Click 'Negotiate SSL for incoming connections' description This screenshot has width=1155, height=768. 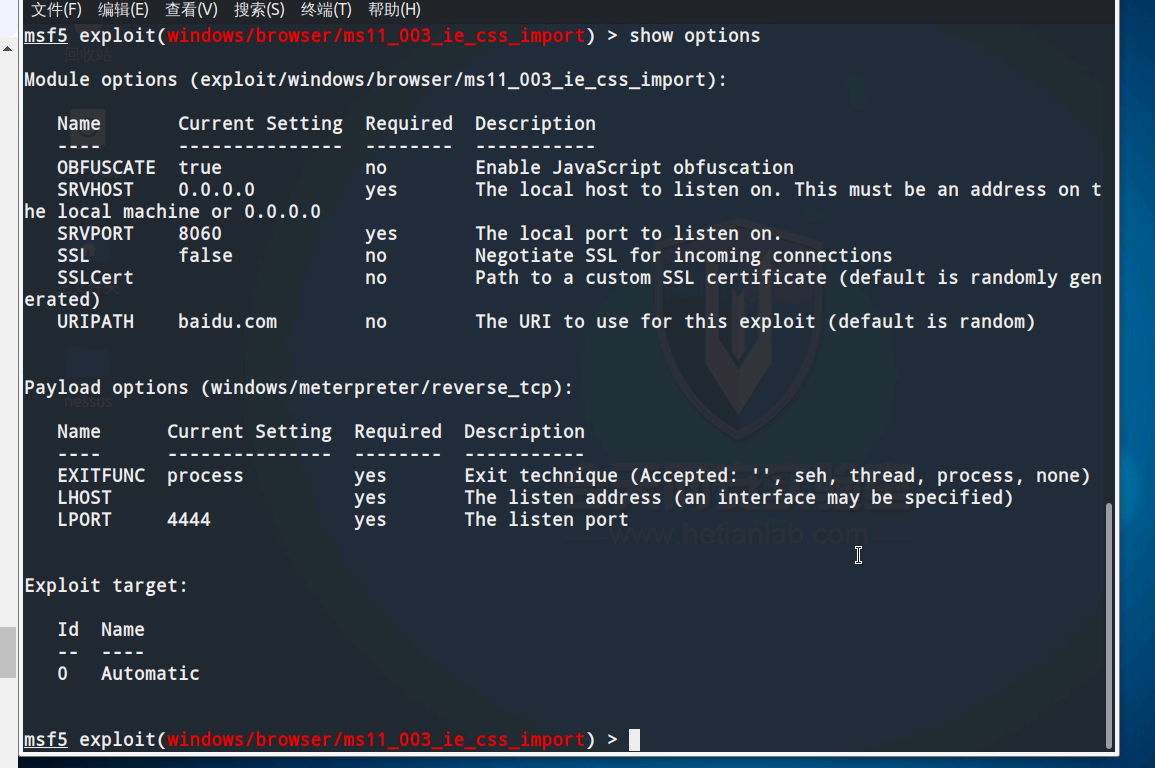(x=684, y=256)
